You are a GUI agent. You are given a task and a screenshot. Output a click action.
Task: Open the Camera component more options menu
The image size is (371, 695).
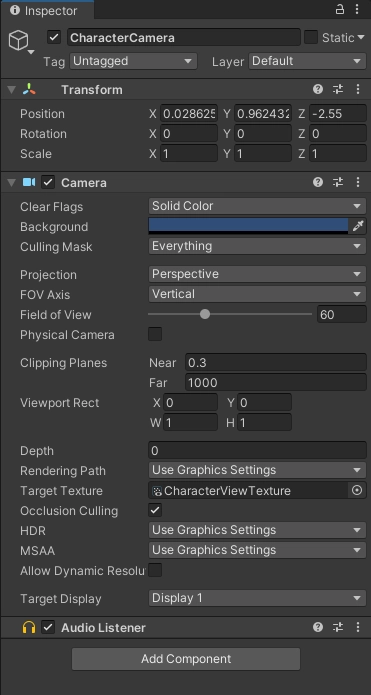point(358,182)
